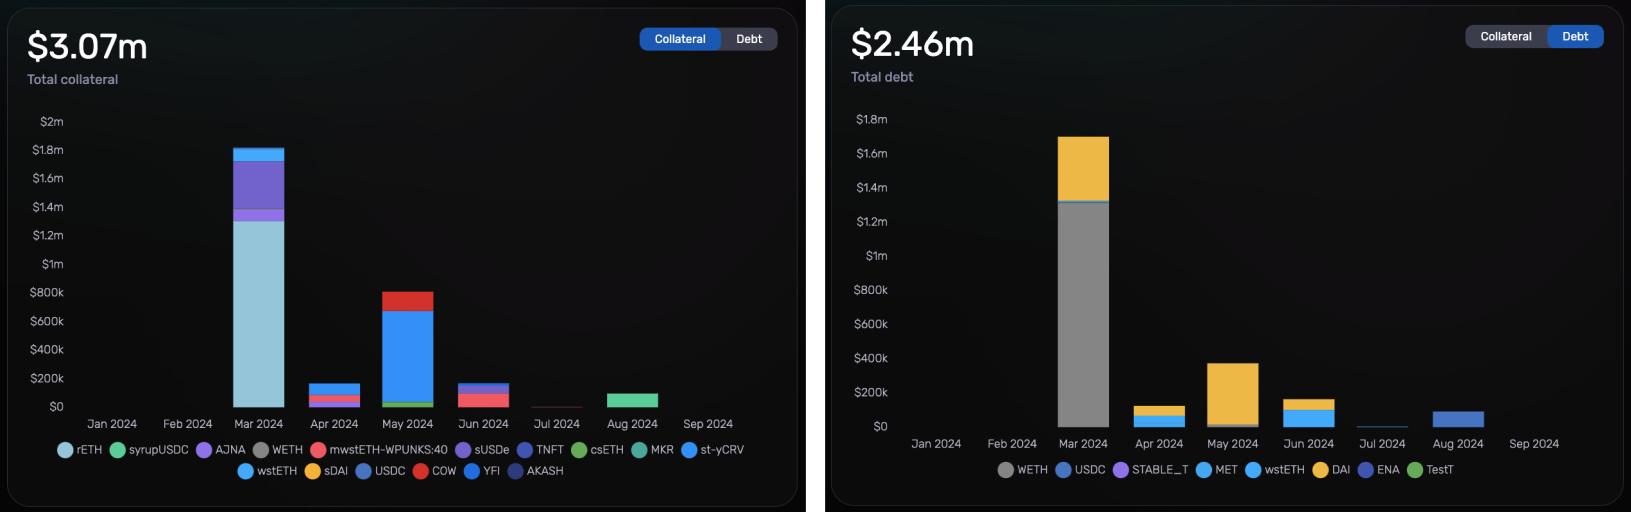Toggle the TNFT legend entry

[541, 450]
